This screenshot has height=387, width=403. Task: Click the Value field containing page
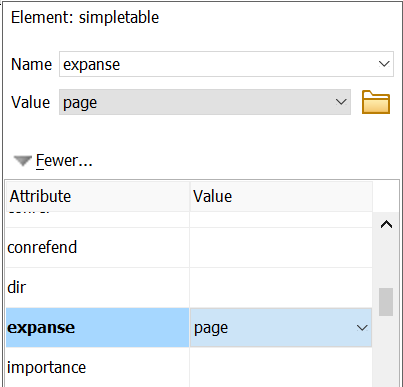point(205,102)
